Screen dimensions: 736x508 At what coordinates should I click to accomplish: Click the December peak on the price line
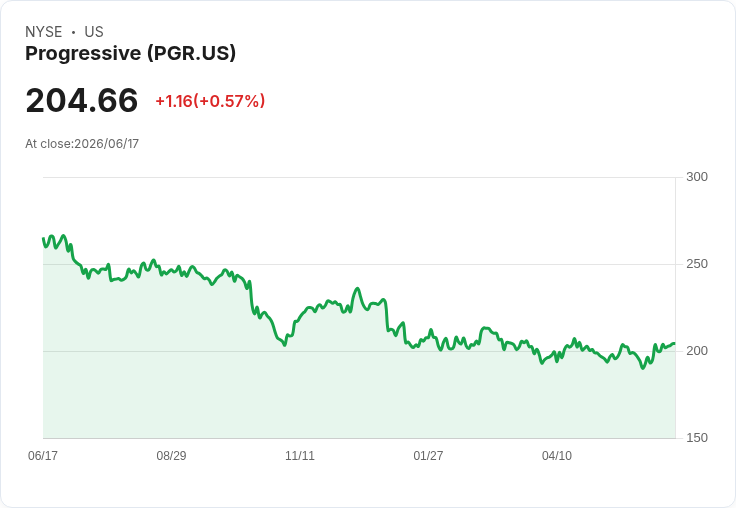click(358, 288)
